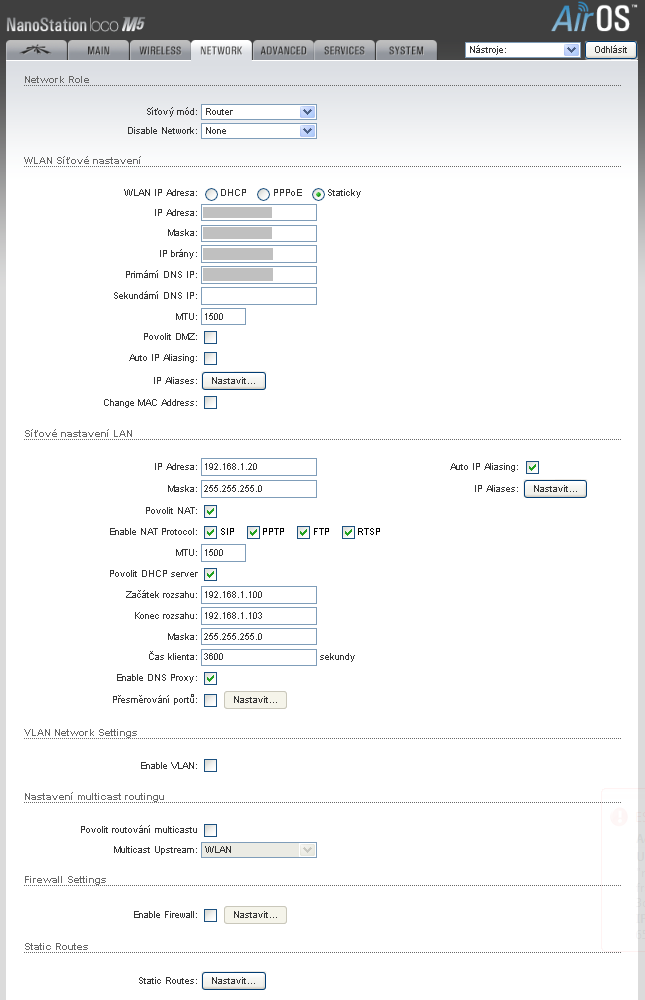Open the Nástroje tools dropdown
Viewport: 645px width, 1000px height.
(x=523, y=49)
